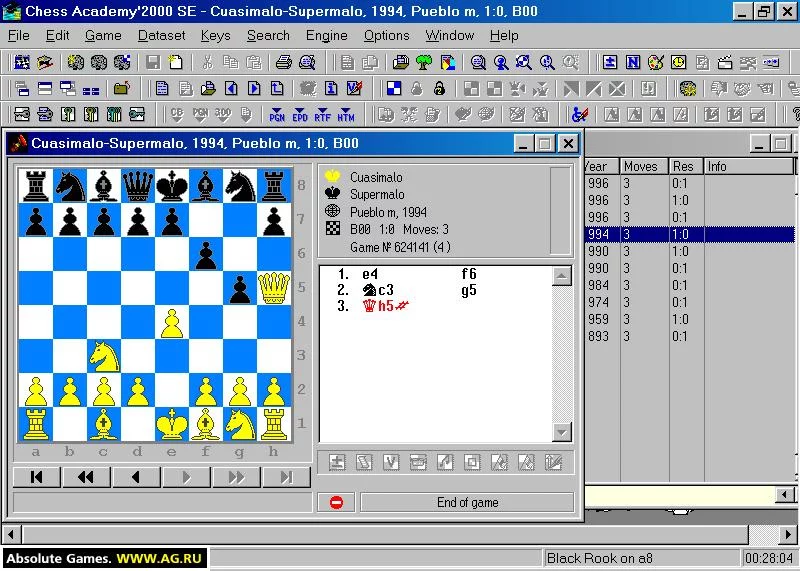This screenshot has width=800, height=571.
Task: Click the main horizontal scrollbar right arrow
Action: 789,535
